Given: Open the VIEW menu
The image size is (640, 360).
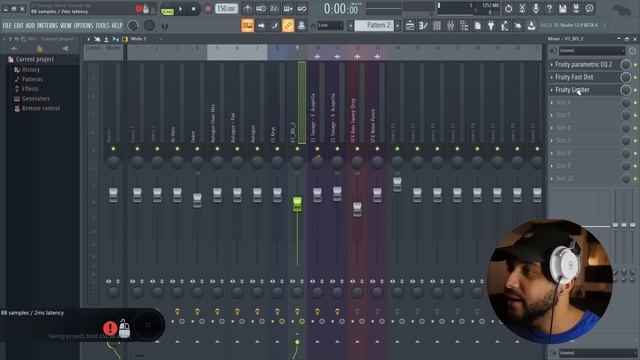Looking at the screenshot, I should [66, 26].
